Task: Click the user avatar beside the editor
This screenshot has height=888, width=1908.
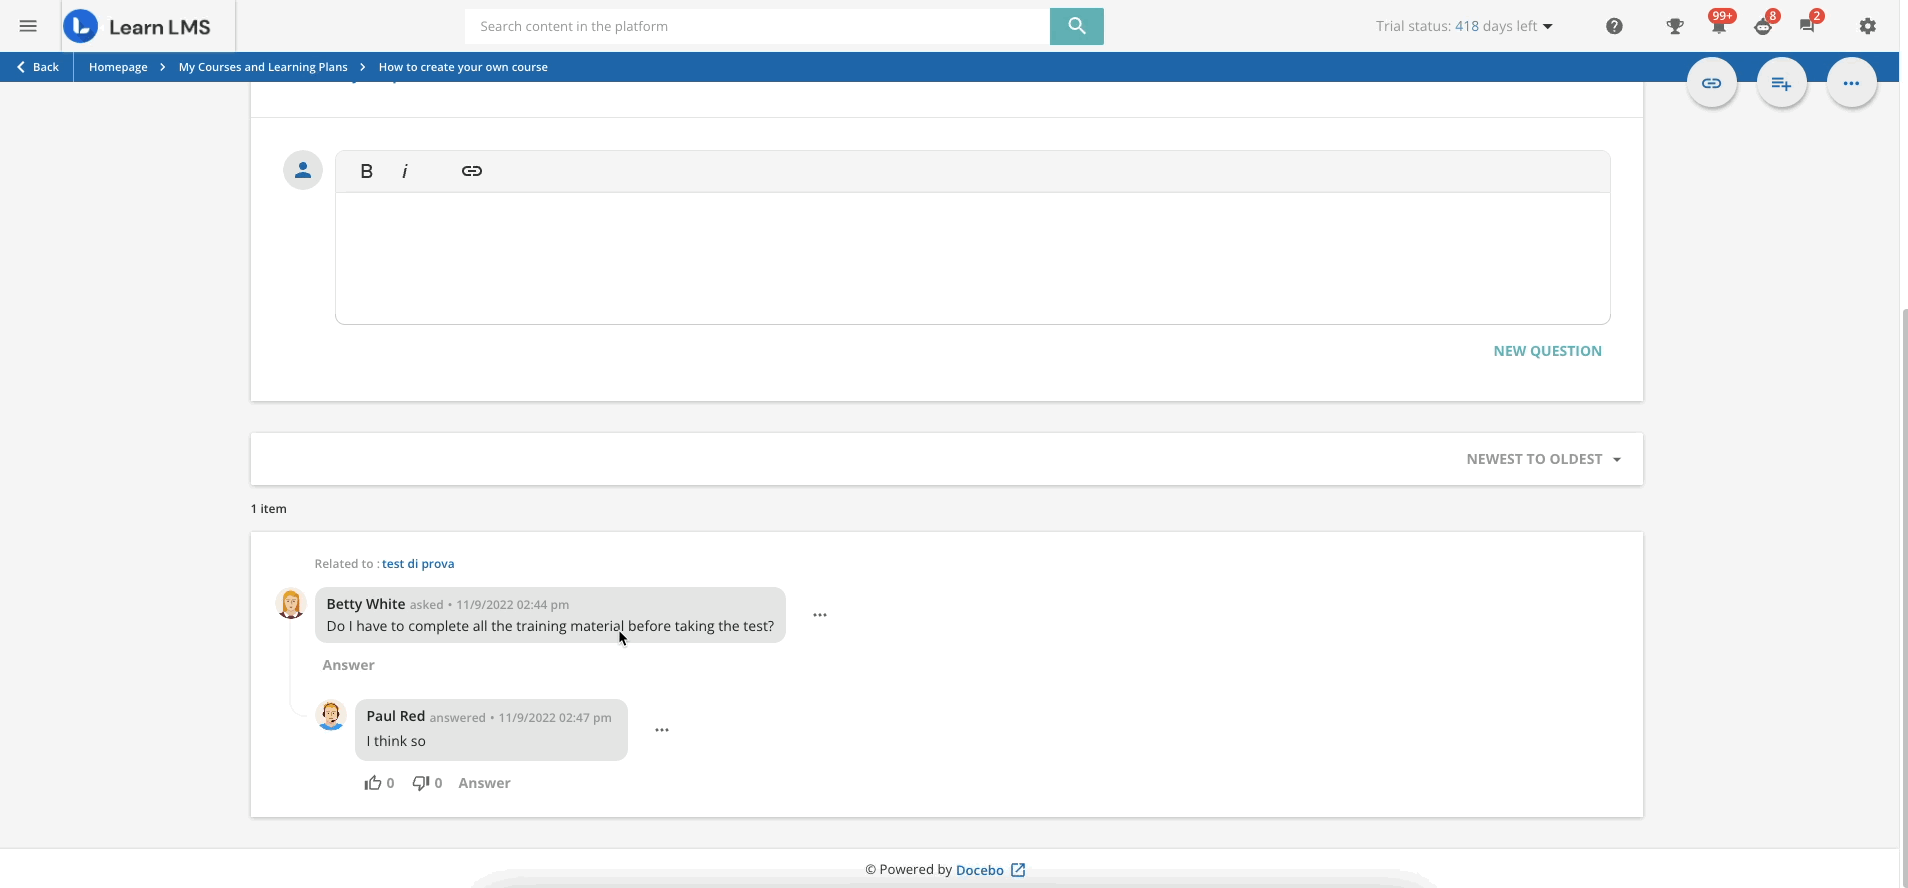Action: (x=303, y=170)
